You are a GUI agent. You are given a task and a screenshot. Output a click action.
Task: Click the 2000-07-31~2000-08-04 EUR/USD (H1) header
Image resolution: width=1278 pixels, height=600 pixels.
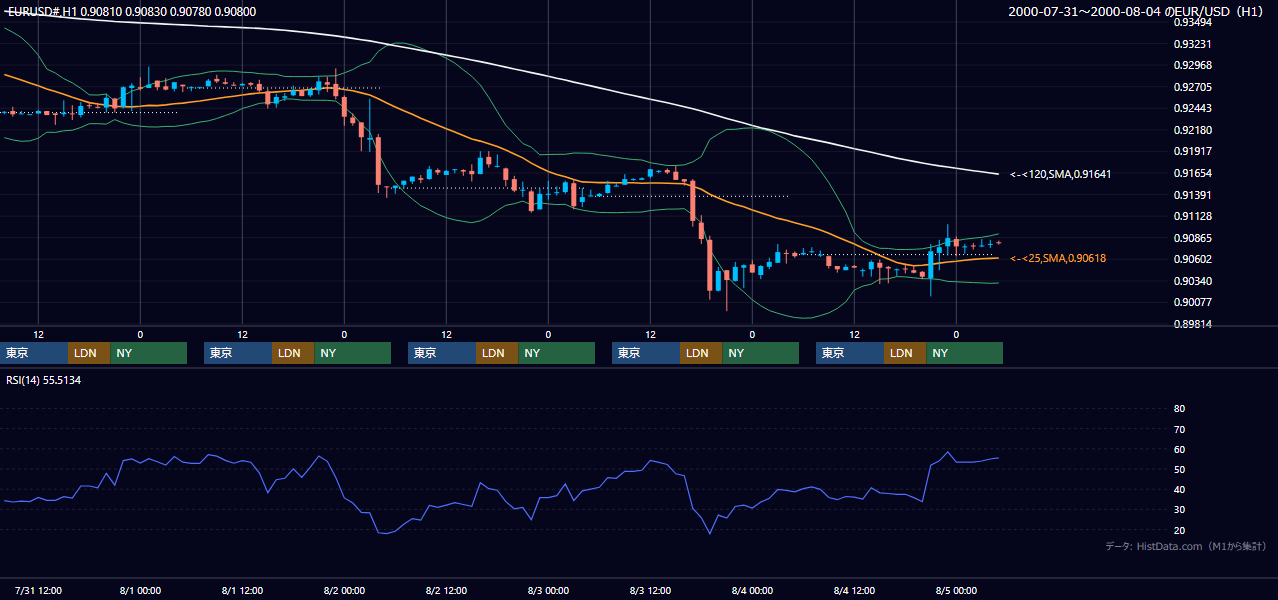click(x=1137, y=12)
